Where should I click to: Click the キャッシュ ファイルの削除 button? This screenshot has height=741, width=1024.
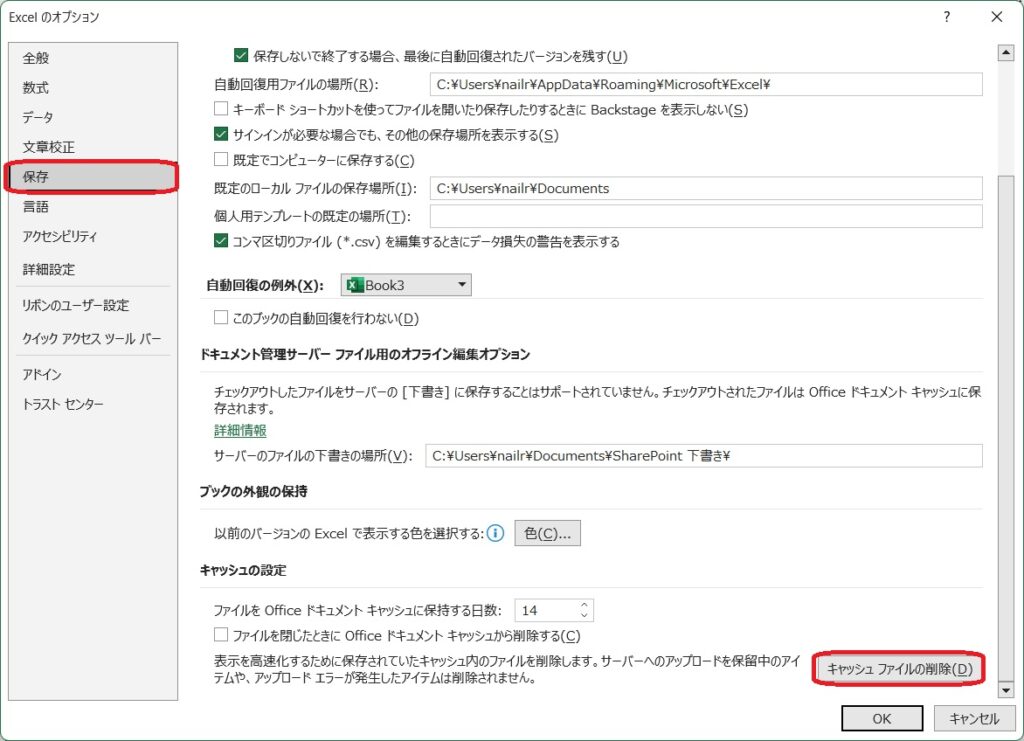899,669
